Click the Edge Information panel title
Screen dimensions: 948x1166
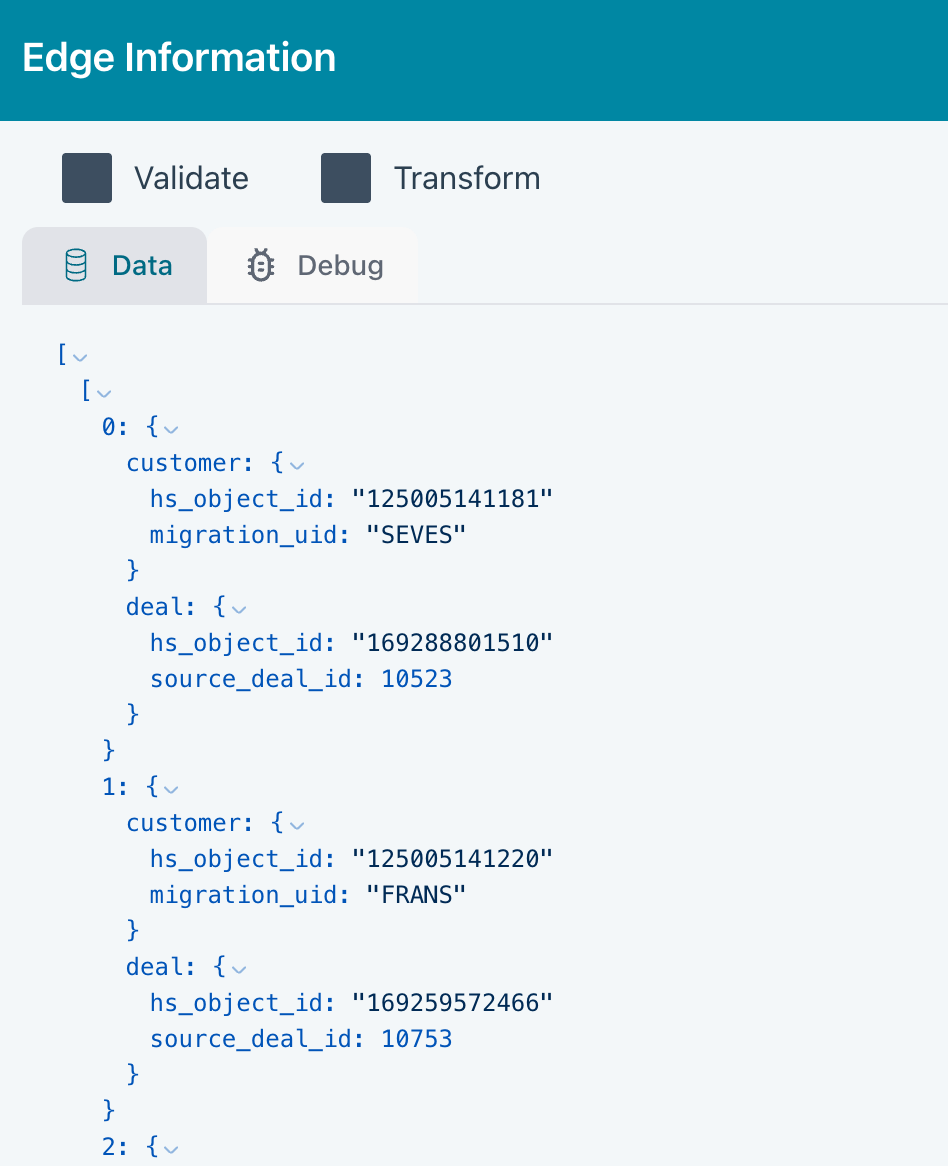(x=179, y=58)
